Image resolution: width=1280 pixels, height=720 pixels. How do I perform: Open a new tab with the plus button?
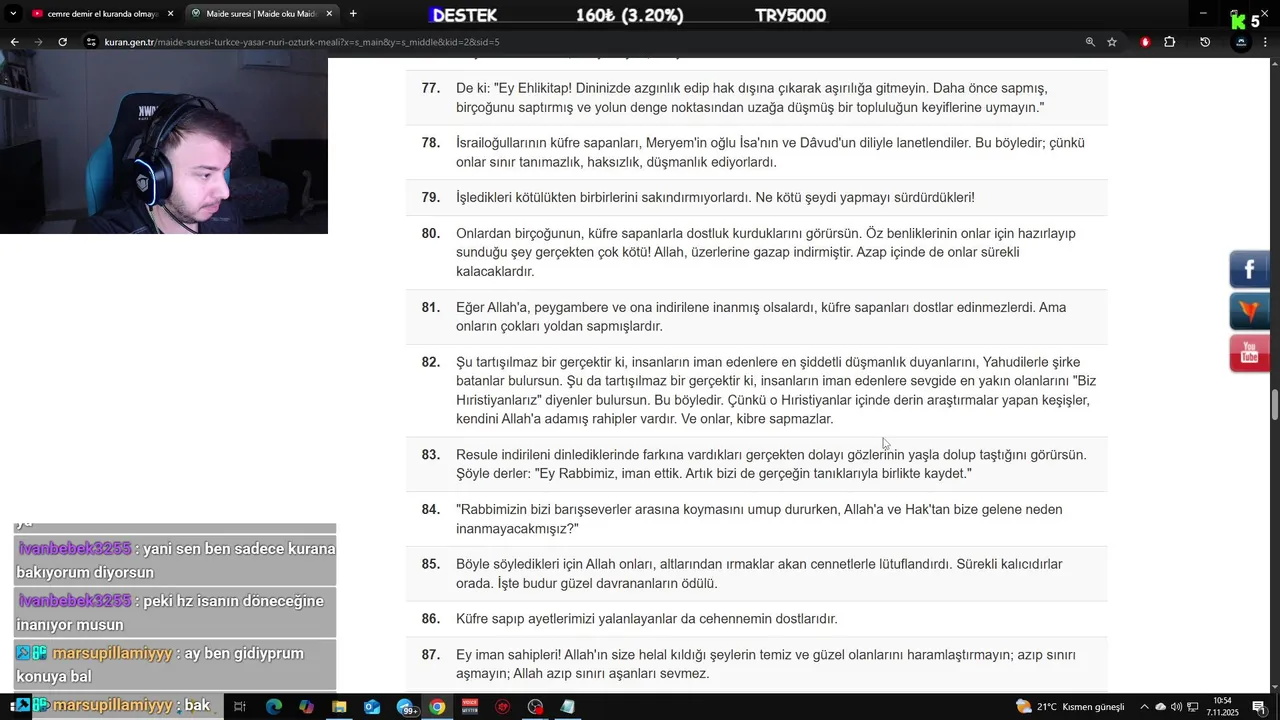pos(353,14)
